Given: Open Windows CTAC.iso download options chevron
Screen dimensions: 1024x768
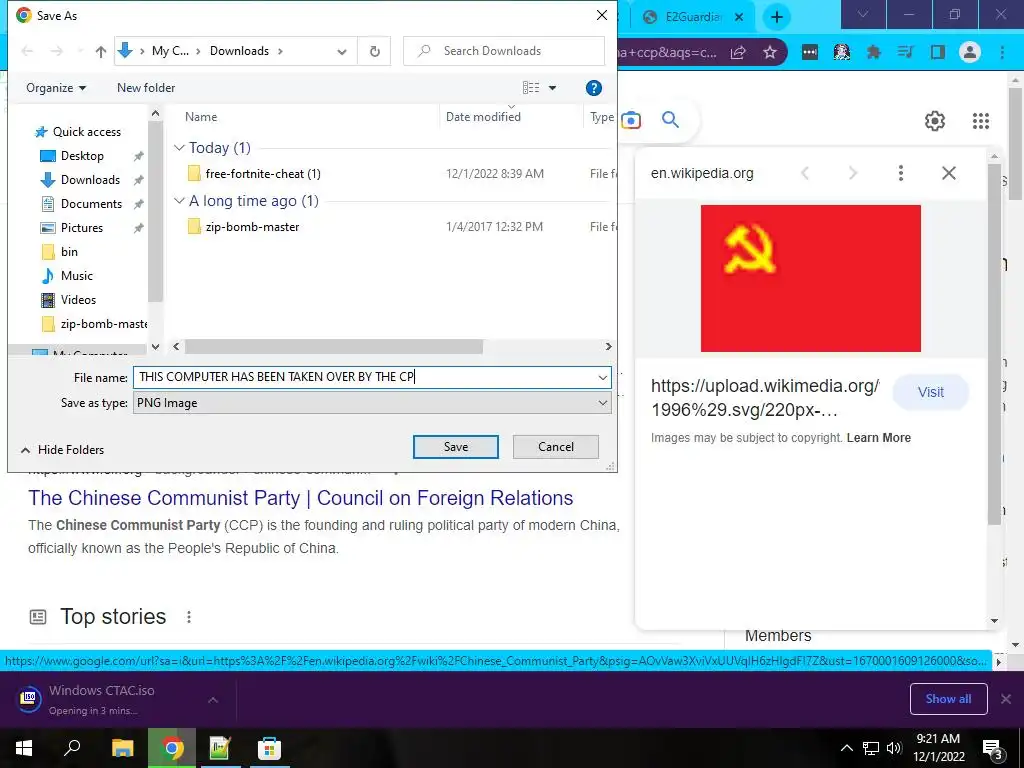Looking at the screenshot, I should pyautogui.click(x=213, y=700).
